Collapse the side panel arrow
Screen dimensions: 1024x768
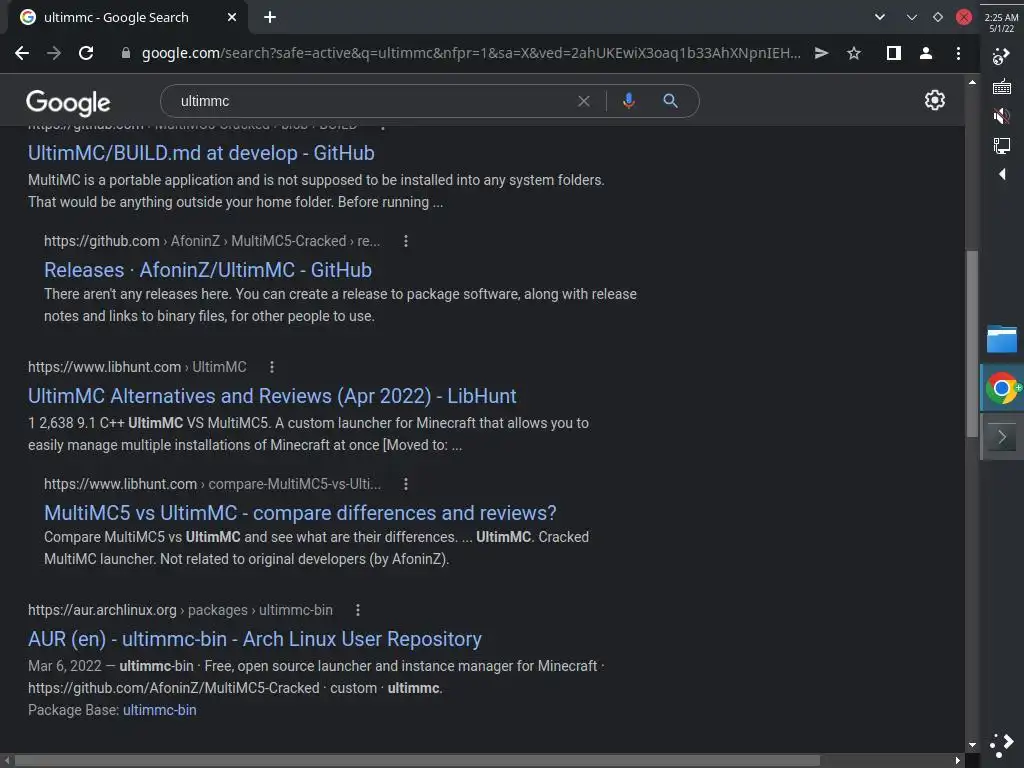(1002, 174)
